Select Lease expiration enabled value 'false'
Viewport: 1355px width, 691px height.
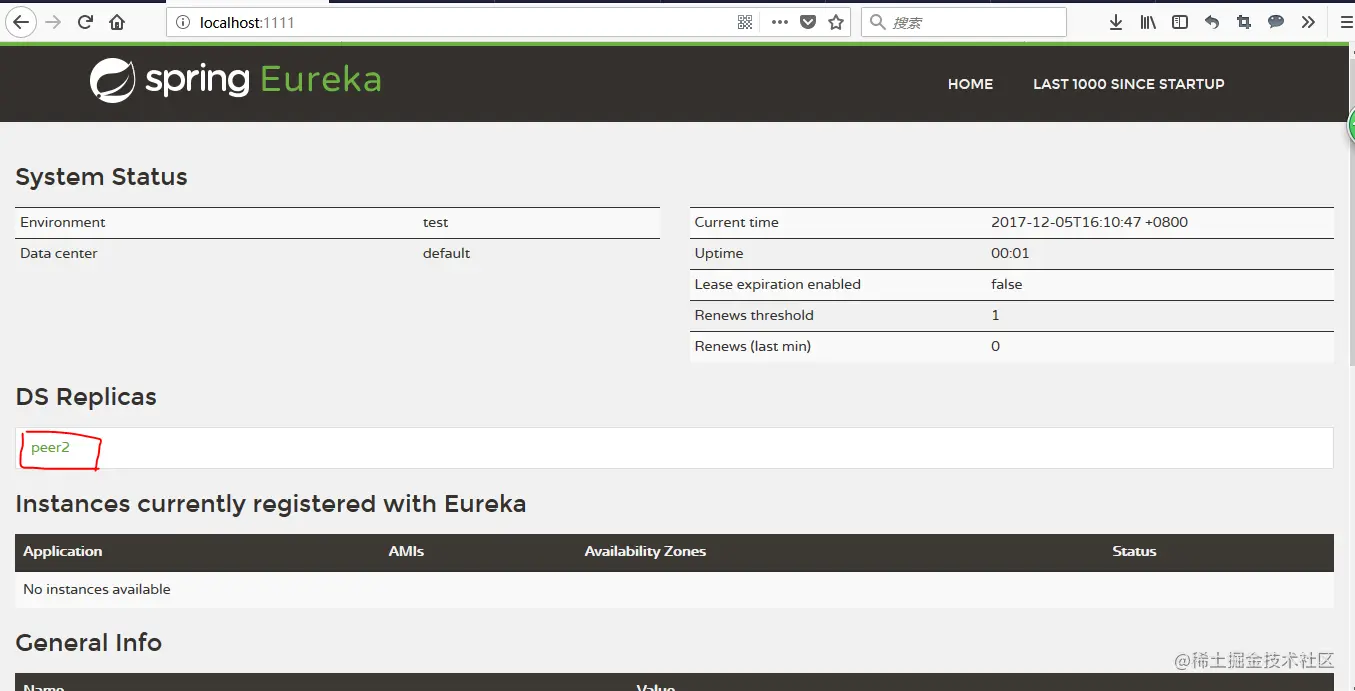pos(1007,284)
